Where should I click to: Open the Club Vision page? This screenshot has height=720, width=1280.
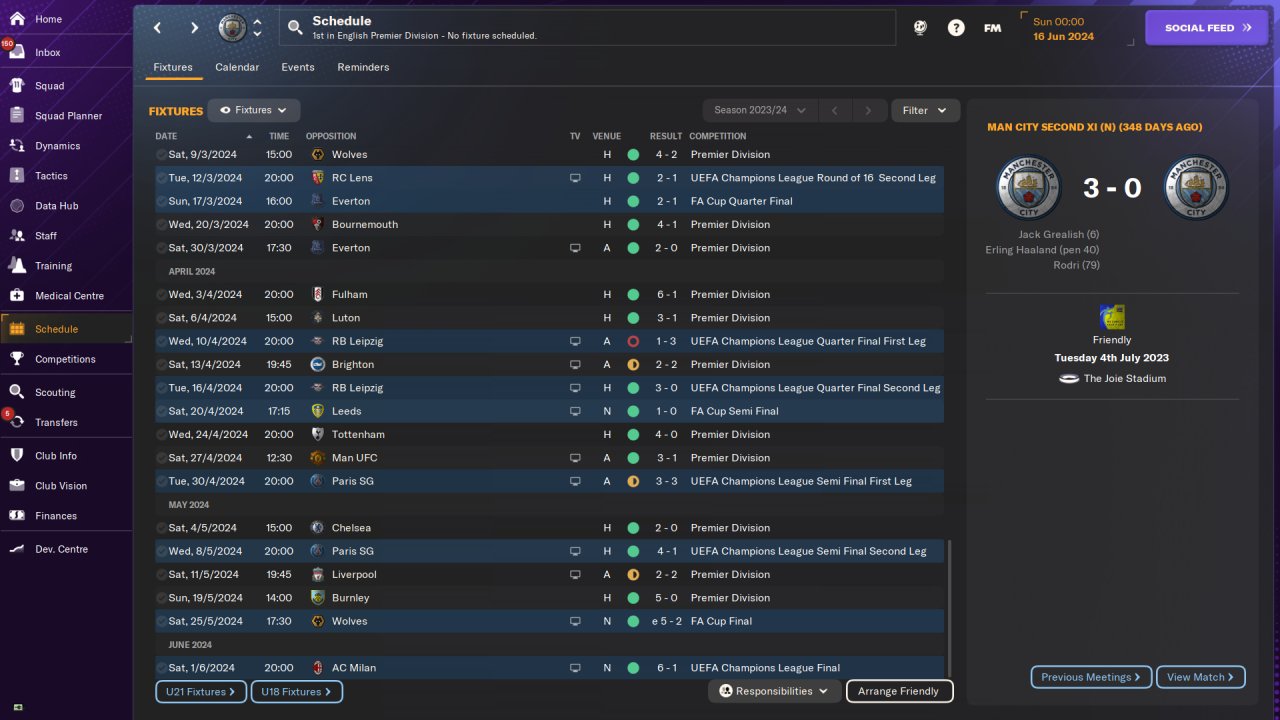pos(61,486)
